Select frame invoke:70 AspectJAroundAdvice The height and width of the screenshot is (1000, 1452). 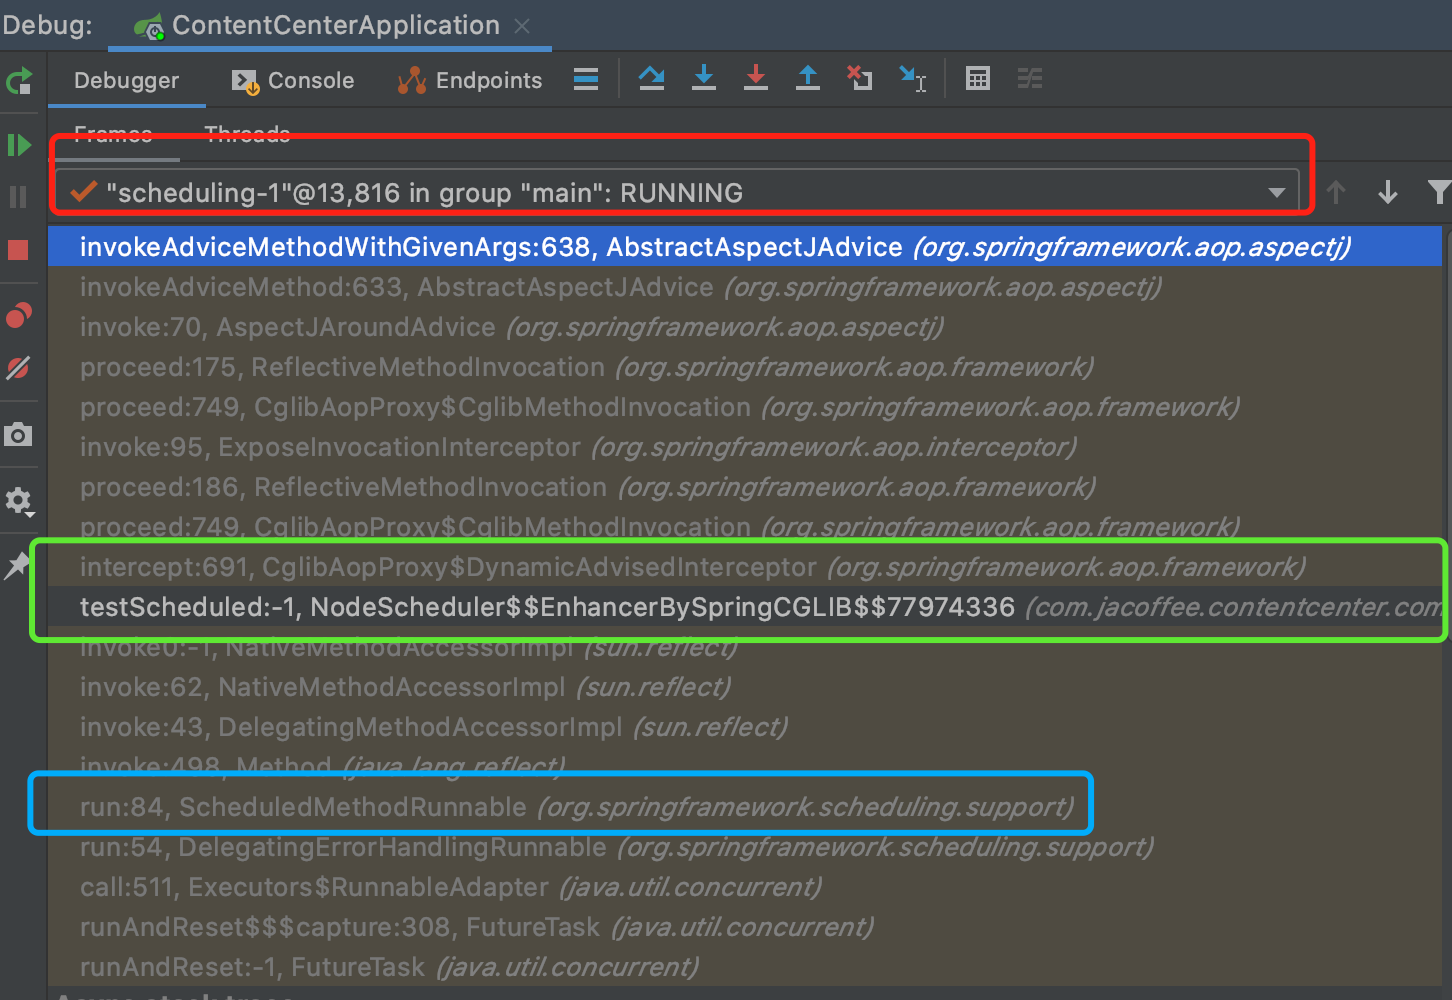(745, 327)
